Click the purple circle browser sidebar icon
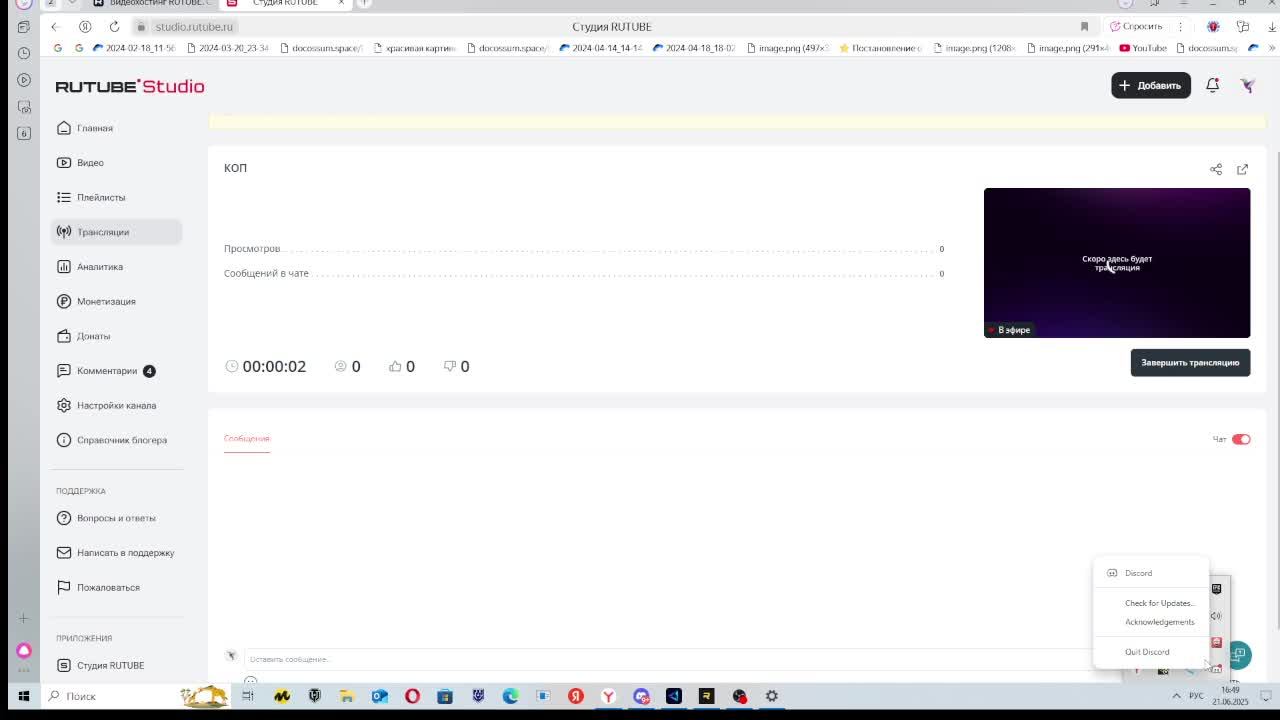The width and height of the screenshot is (1280, 720). [x=24, y=651]
